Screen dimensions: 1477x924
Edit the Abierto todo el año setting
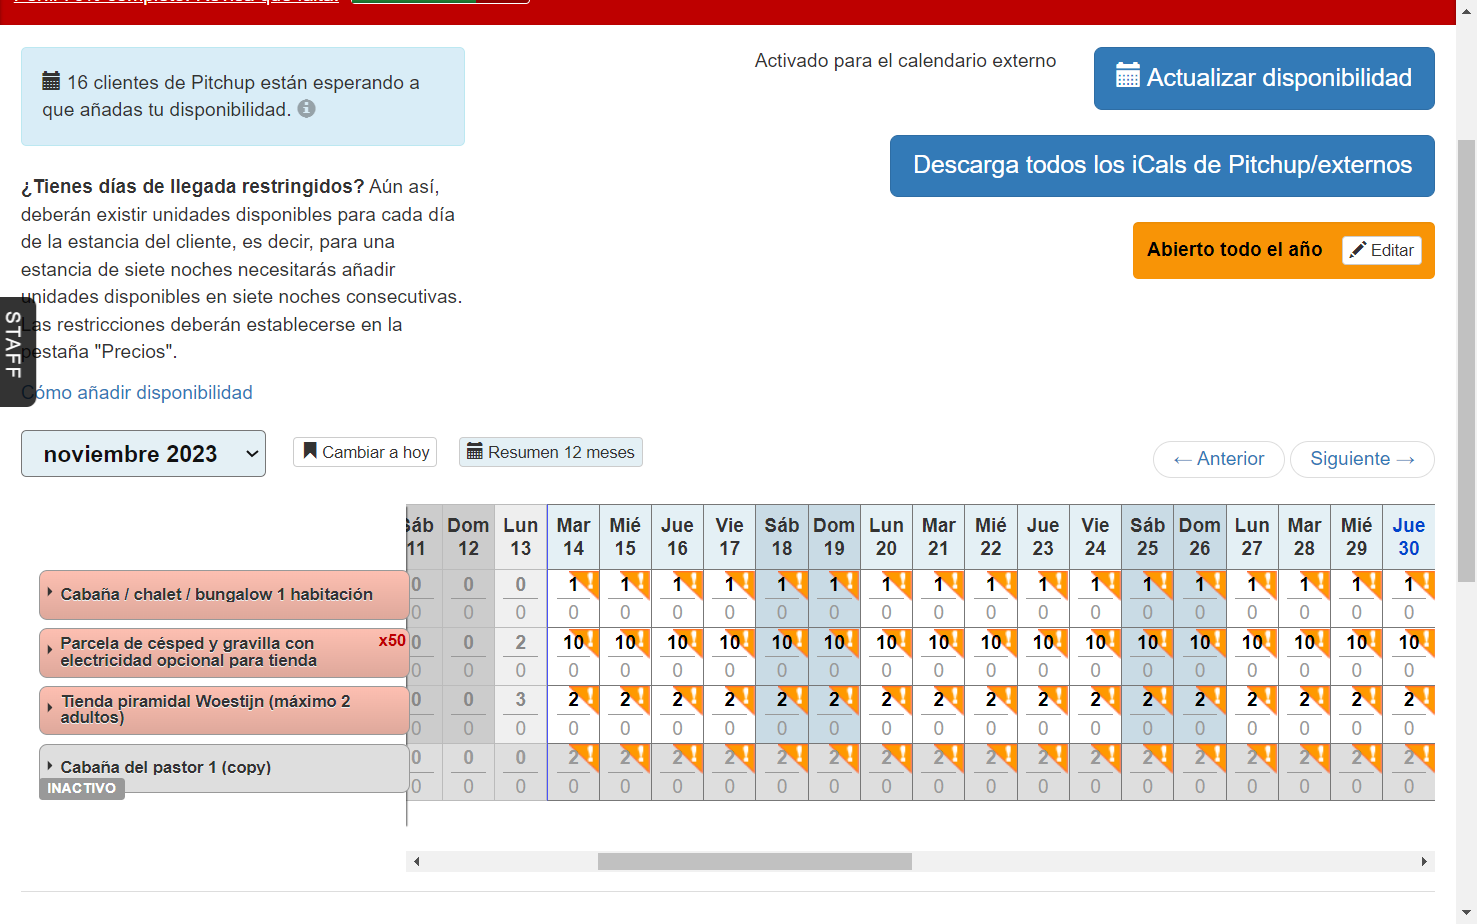click(x=1382, y=250)
